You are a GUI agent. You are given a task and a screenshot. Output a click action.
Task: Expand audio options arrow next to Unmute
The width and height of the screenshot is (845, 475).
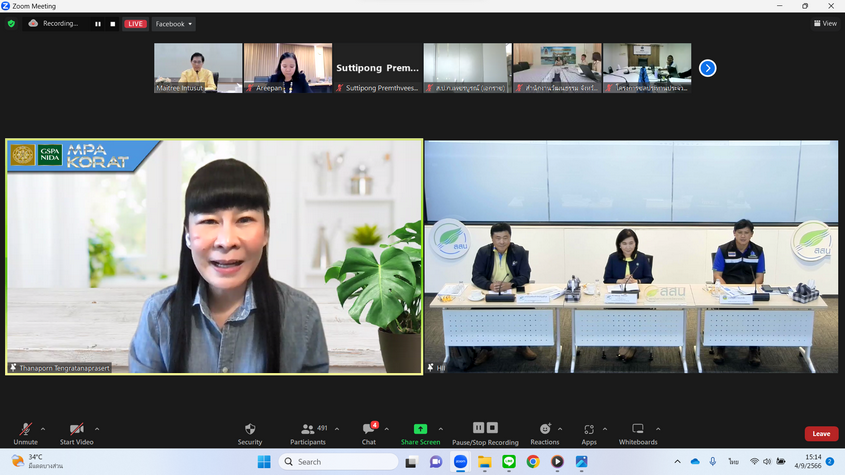(45, 429)
